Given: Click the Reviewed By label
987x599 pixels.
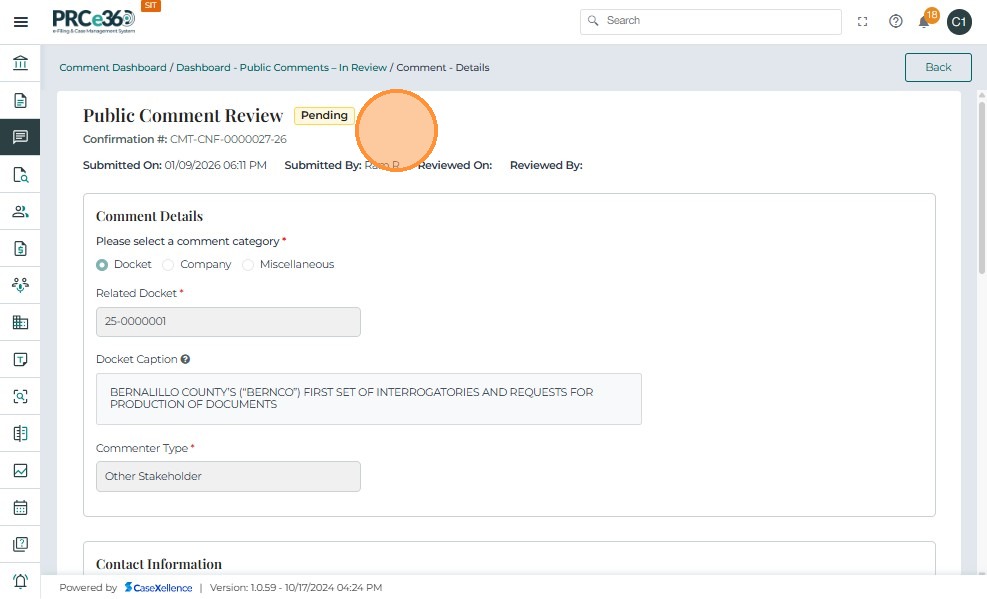Looking at the screenshot, I should click(546, 165).
